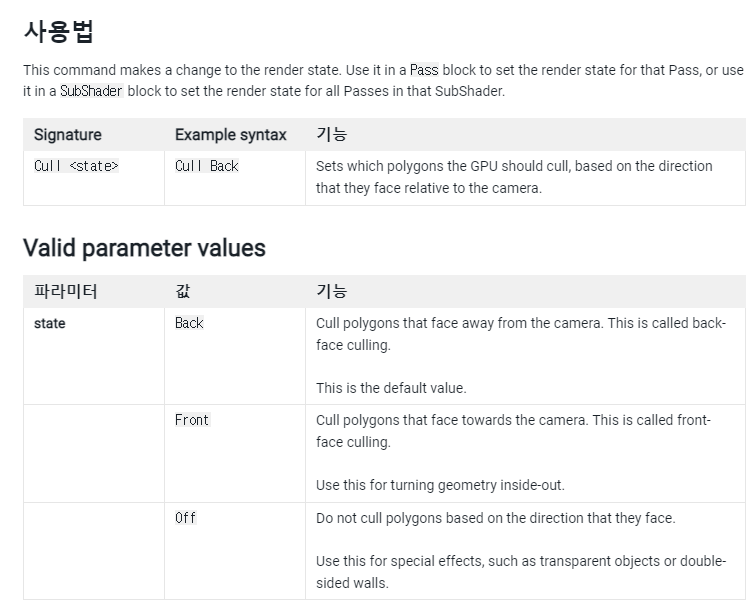
Task: Click "기능" header in the Signature table
Action: click(x=331, y=134)
